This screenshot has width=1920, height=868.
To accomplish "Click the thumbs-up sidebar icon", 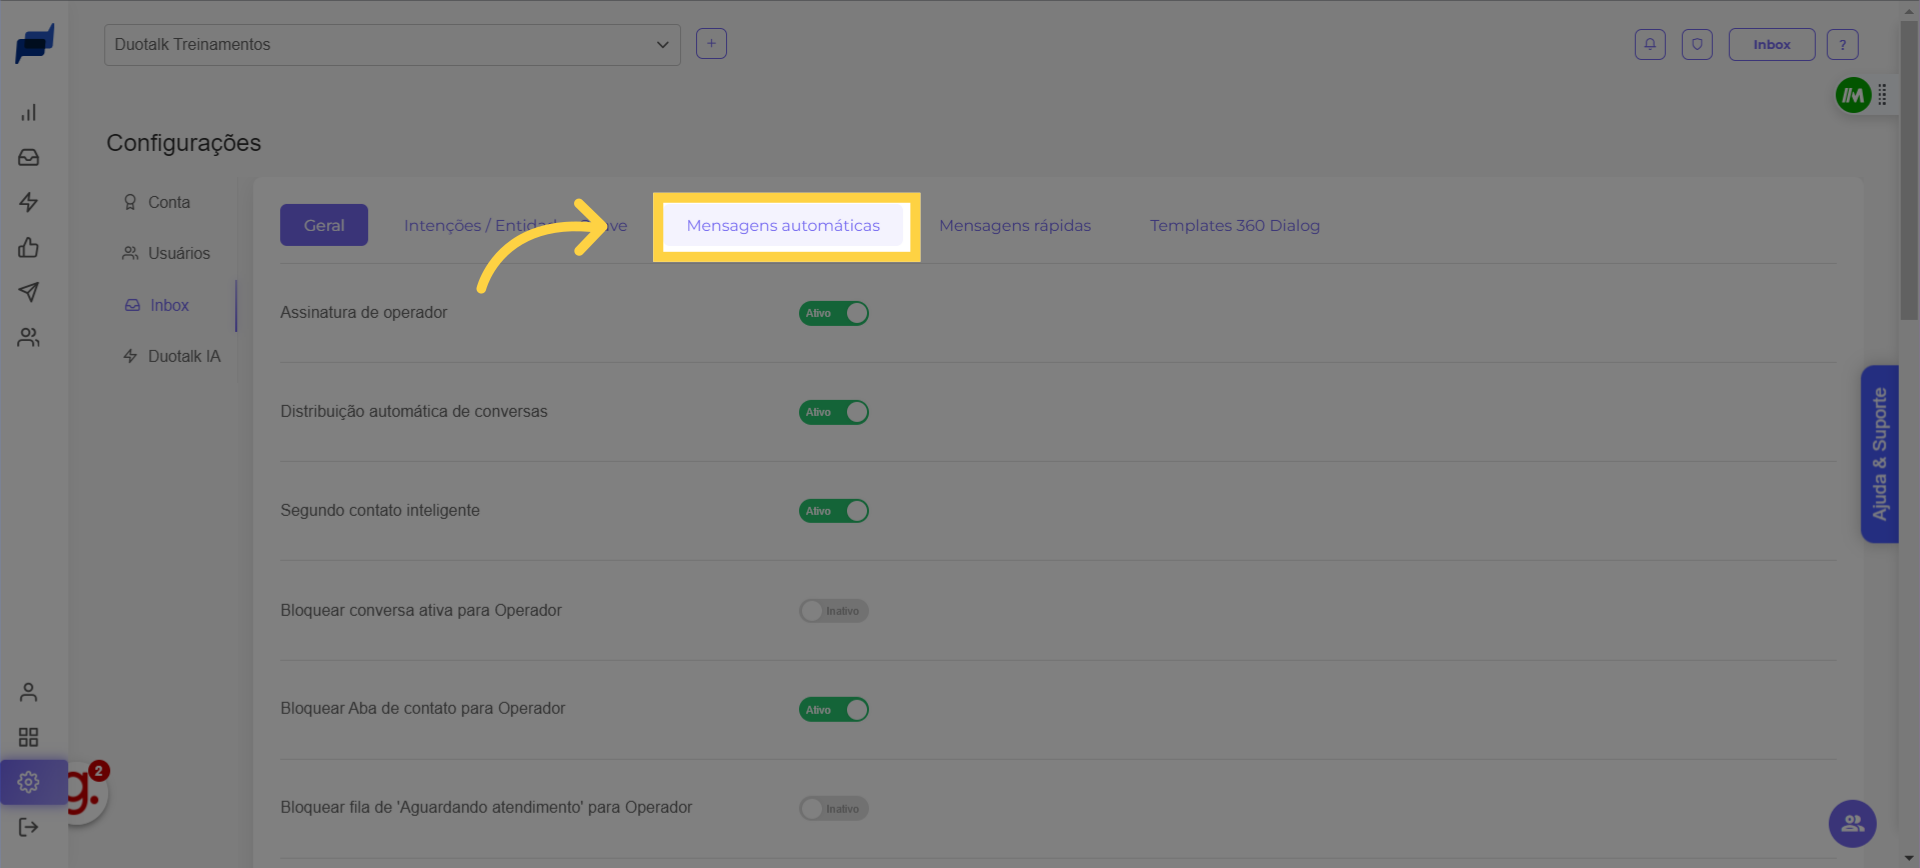I will tap(28, 248).
